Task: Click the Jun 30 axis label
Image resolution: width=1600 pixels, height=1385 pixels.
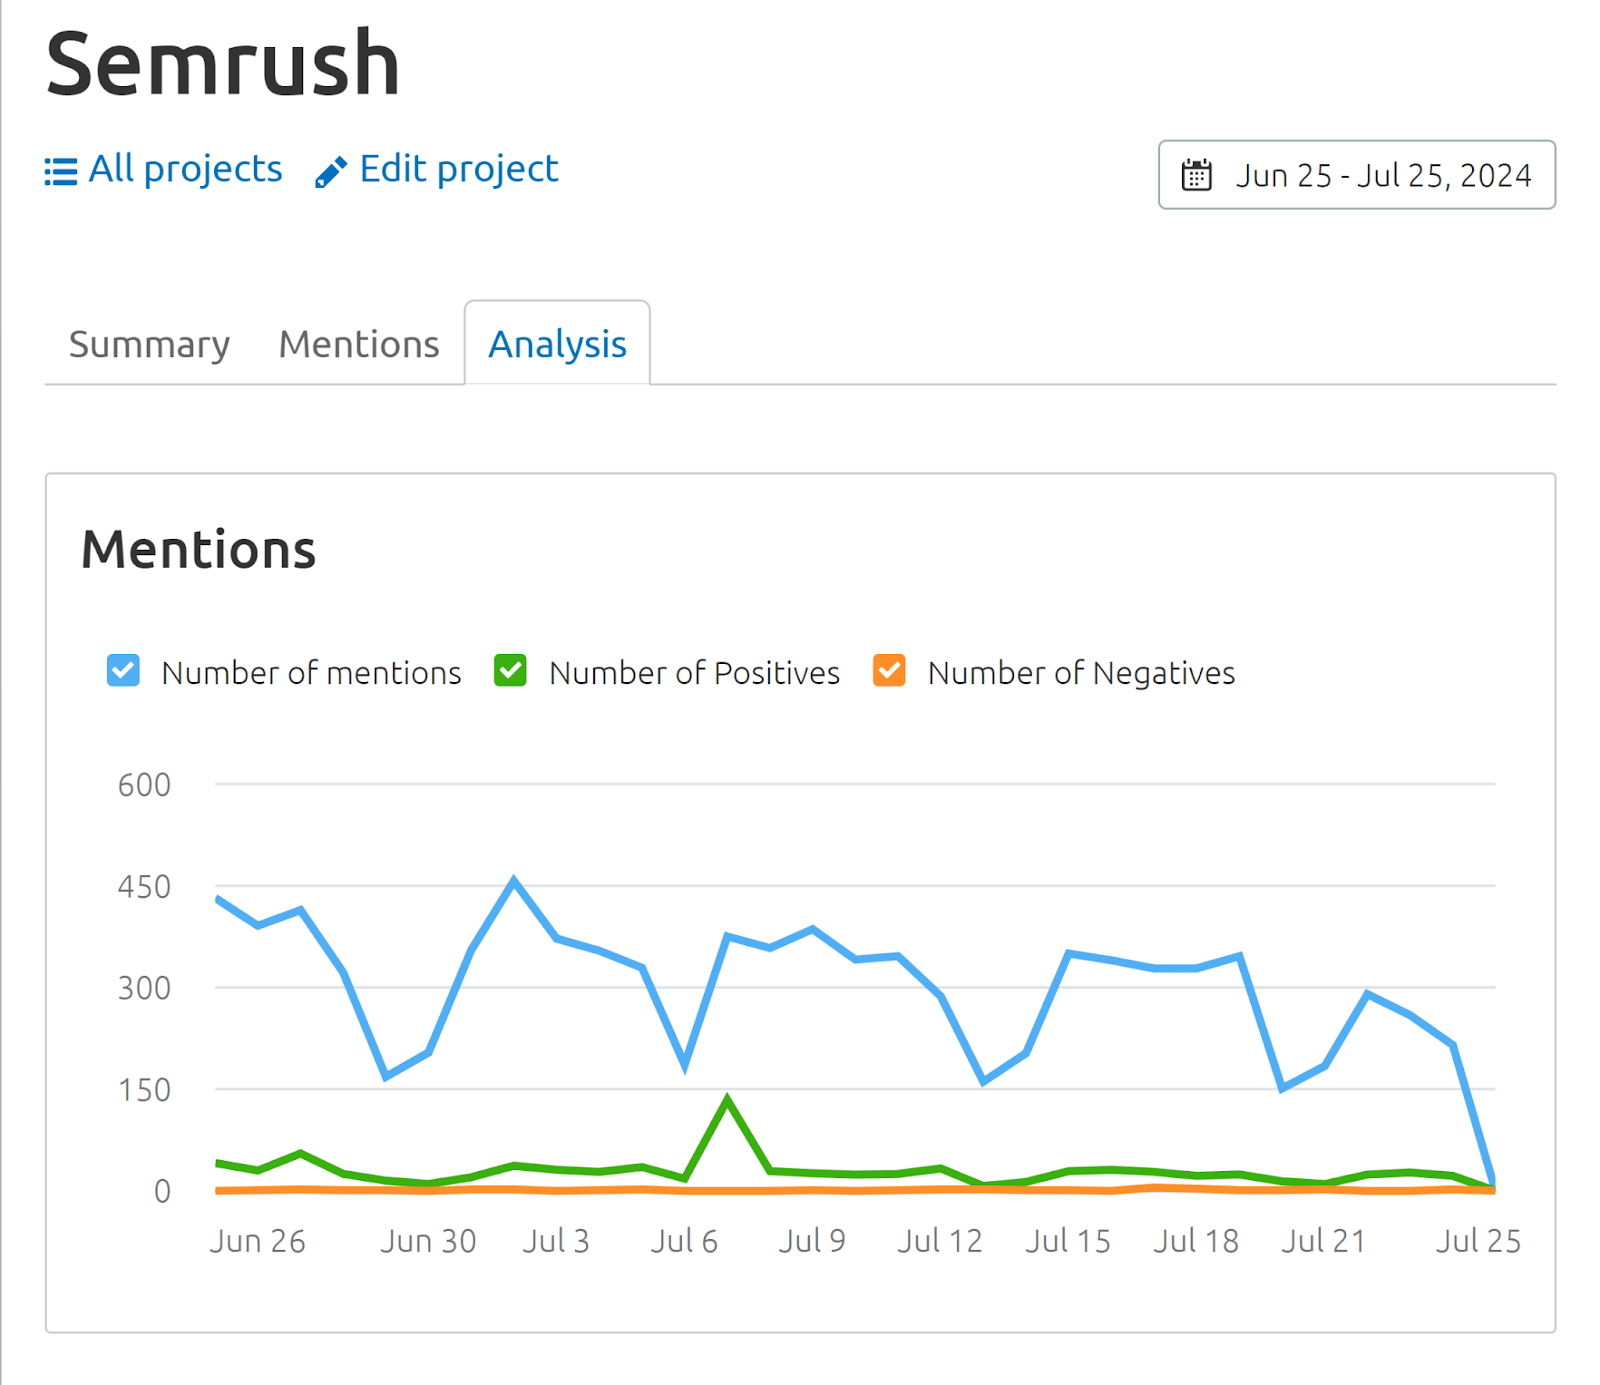Action: pyautogui.click(x=428, y=1241)
